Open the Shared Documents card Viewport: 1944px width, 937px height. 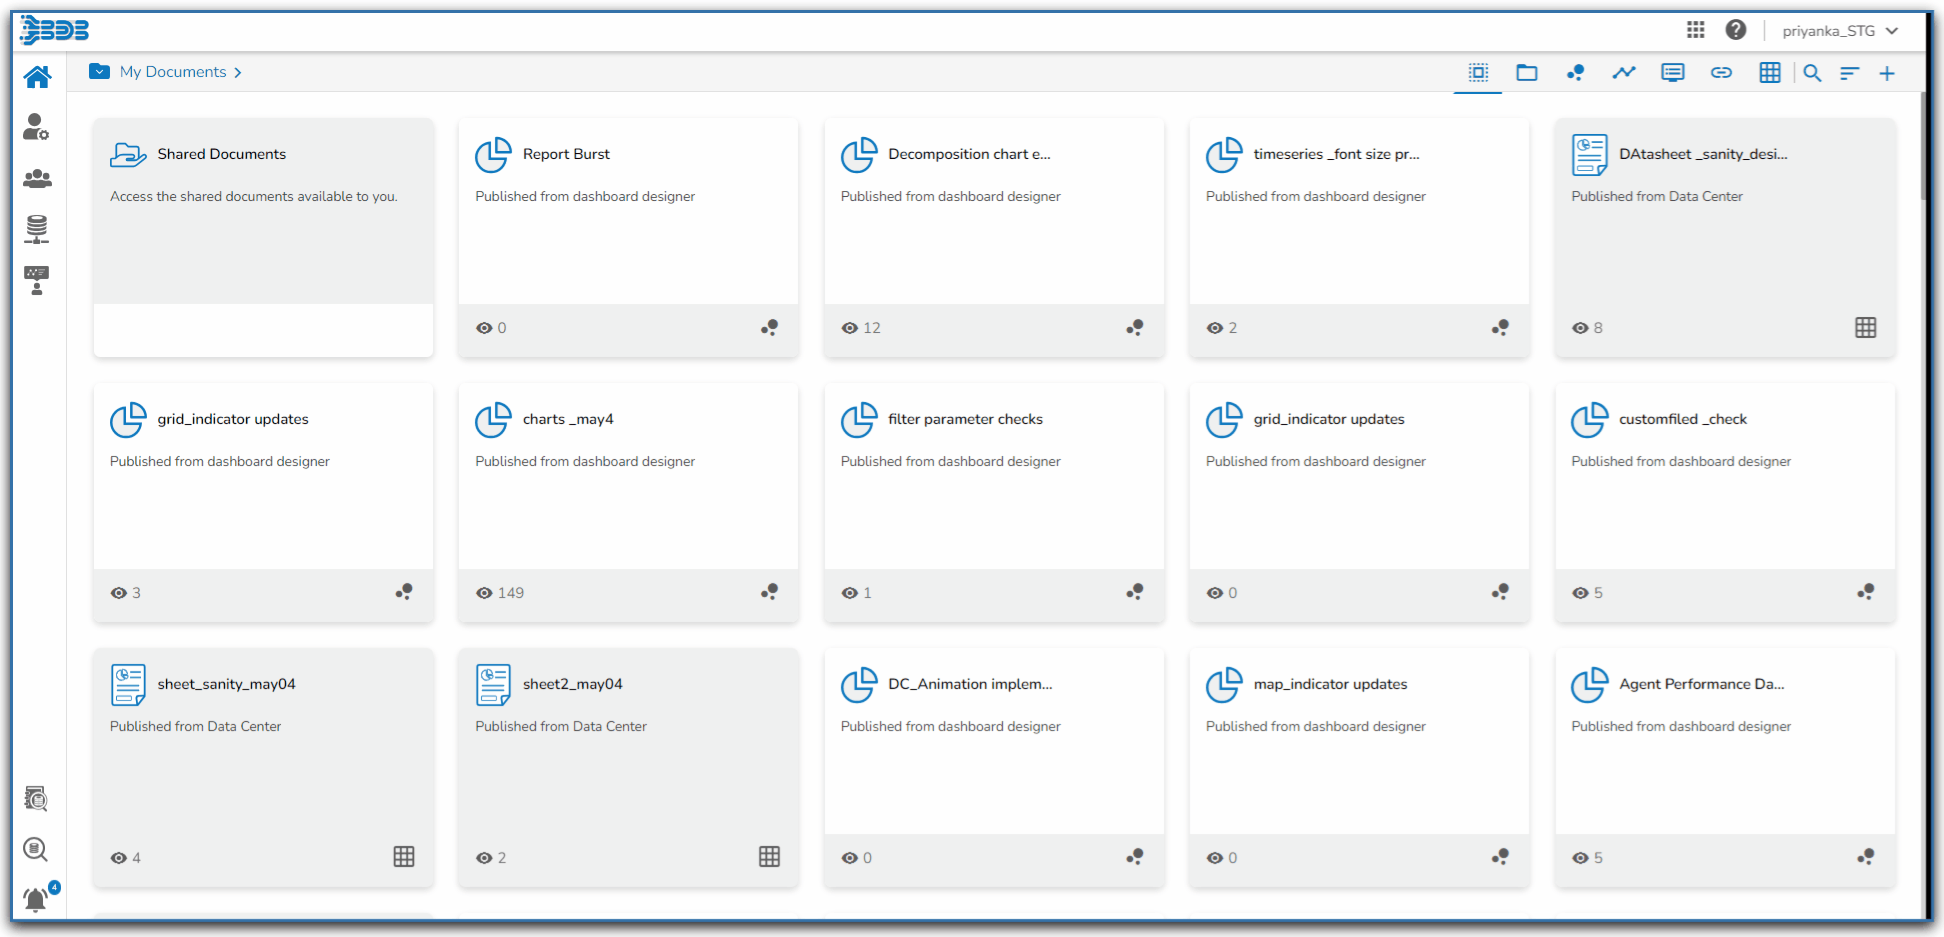[x=263, y=237]
